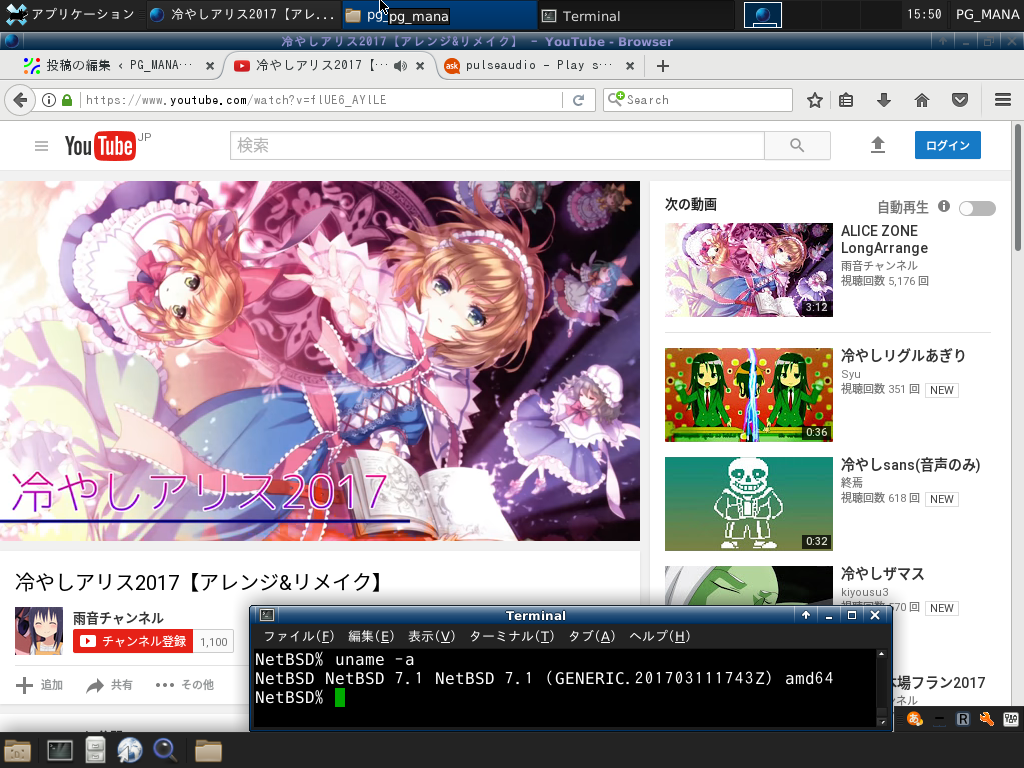View site info via the circled i icon

49,100
